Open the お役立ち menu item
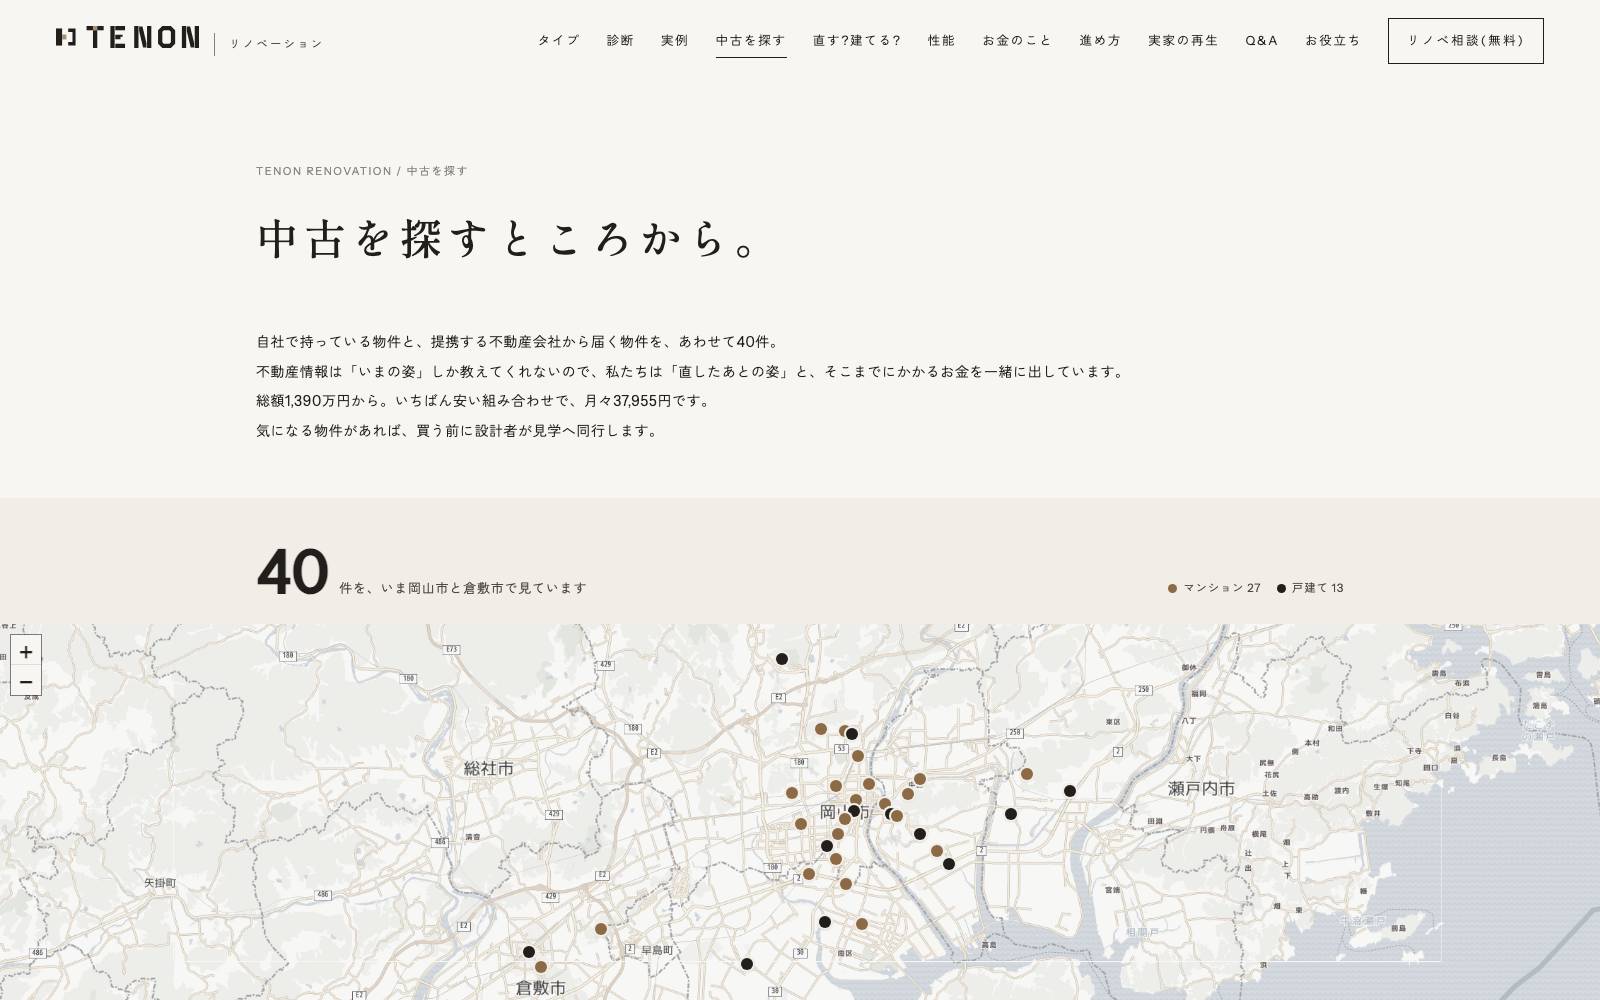 [x=1333, y=40]
